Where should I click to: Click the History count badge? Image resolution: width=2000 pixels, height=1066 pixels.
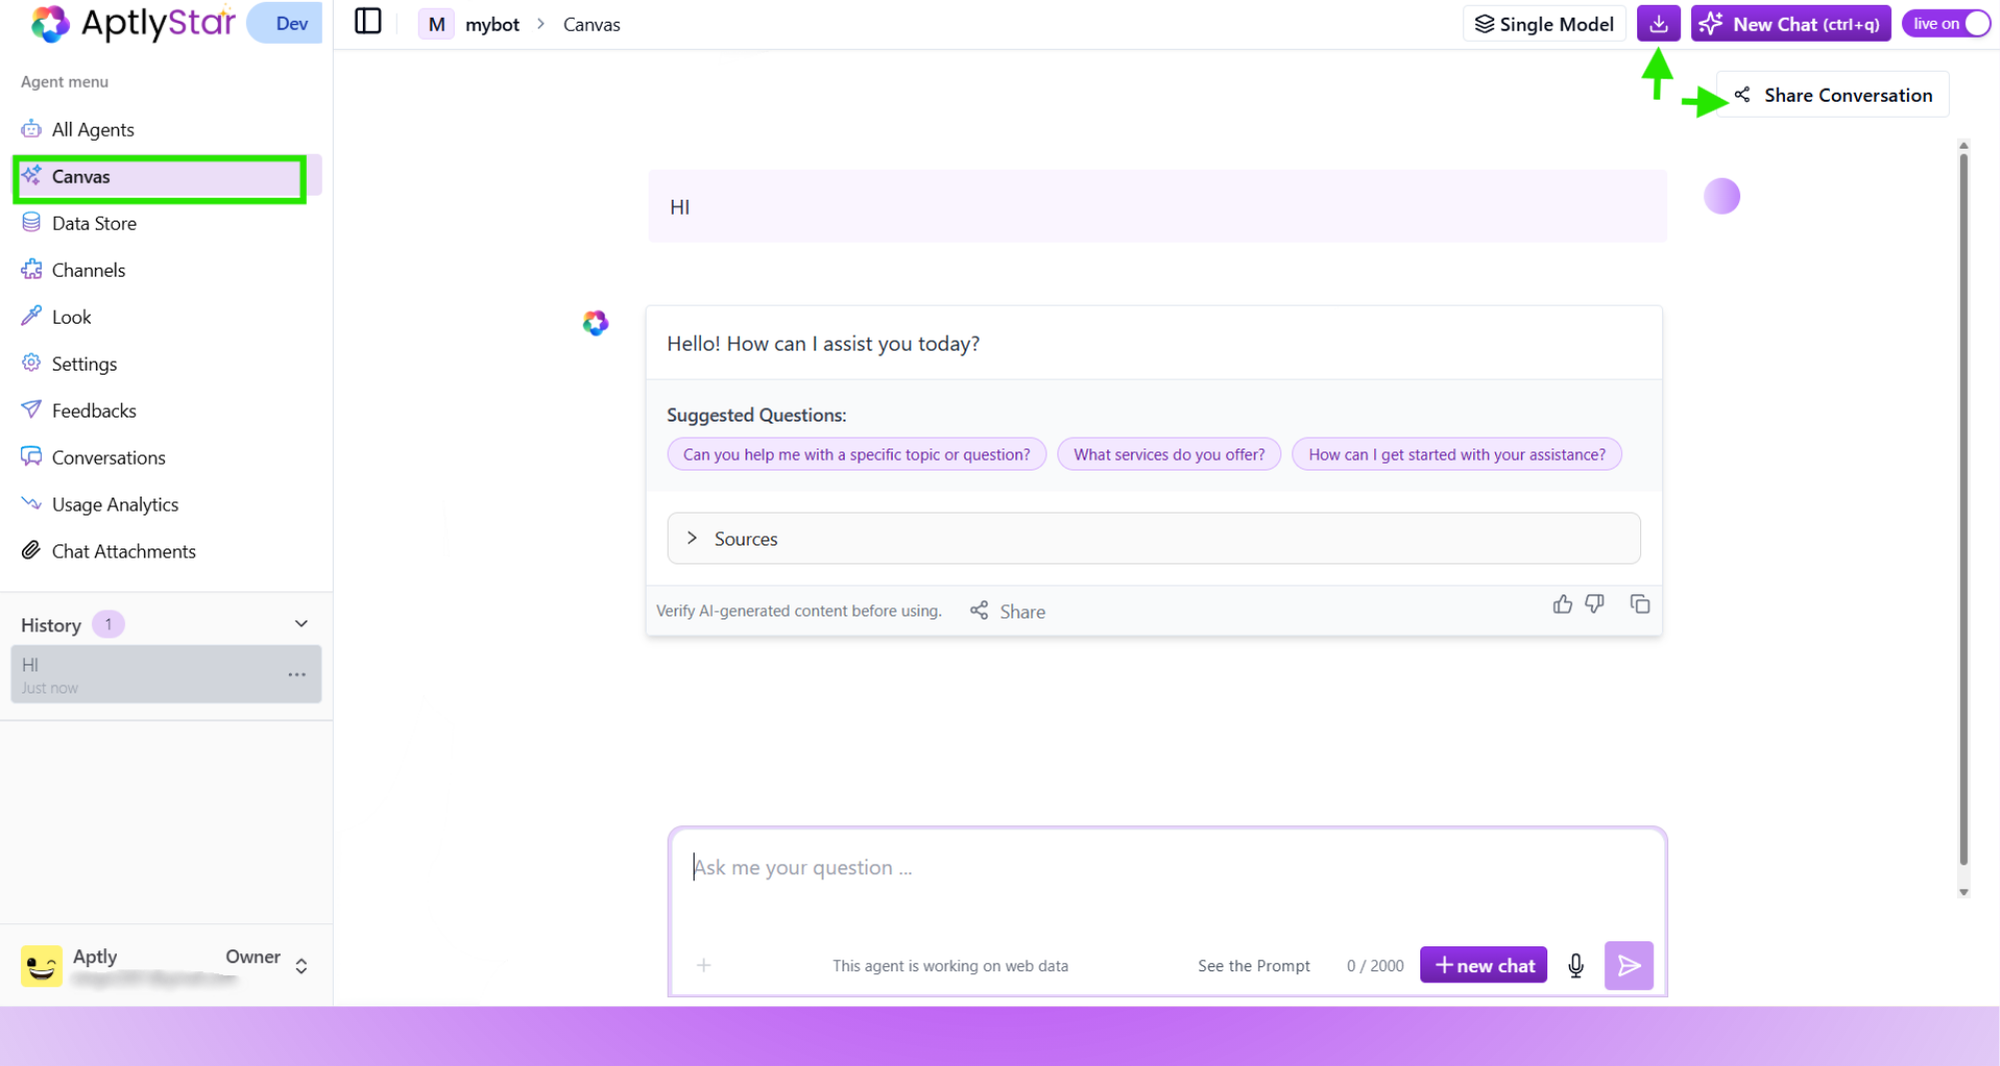pos(108,624)
